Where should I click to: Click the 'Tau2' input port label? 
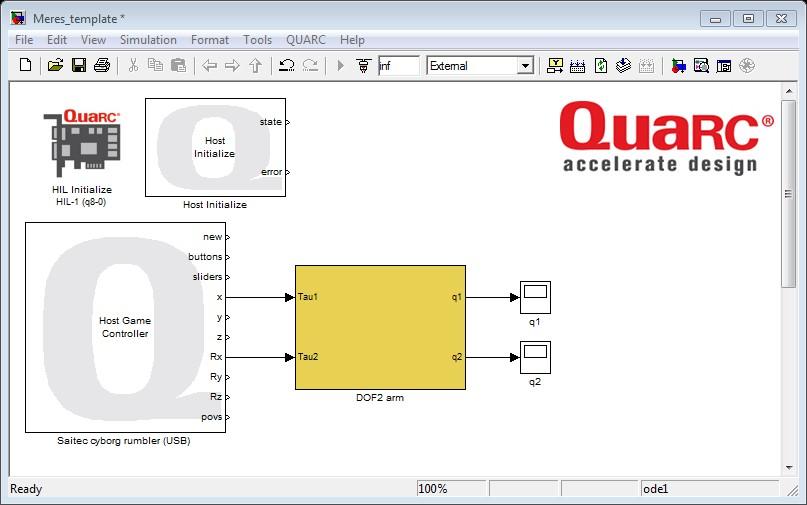tap(308, 357)
